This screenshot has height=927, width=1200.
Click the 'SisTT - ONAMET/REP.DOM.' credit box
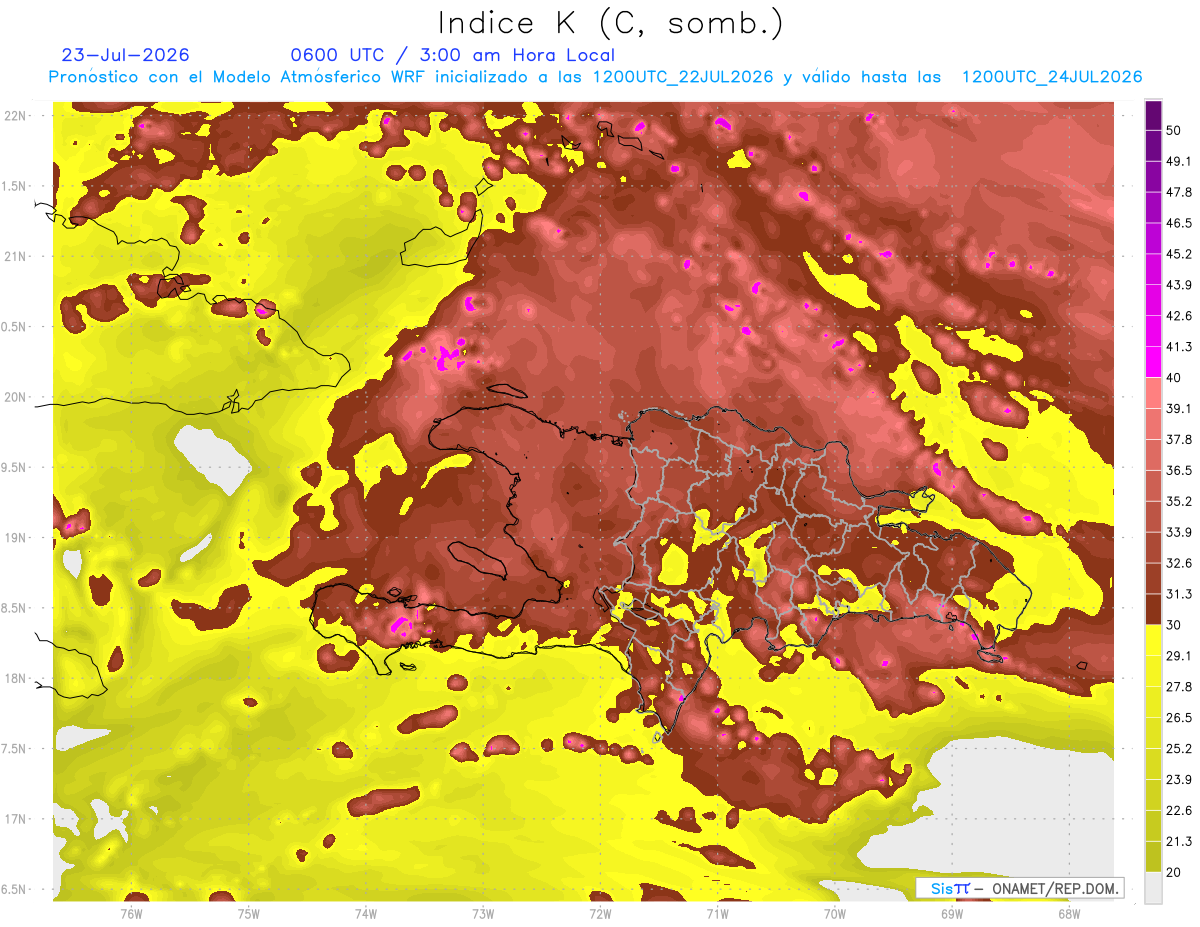(1018, 888)
